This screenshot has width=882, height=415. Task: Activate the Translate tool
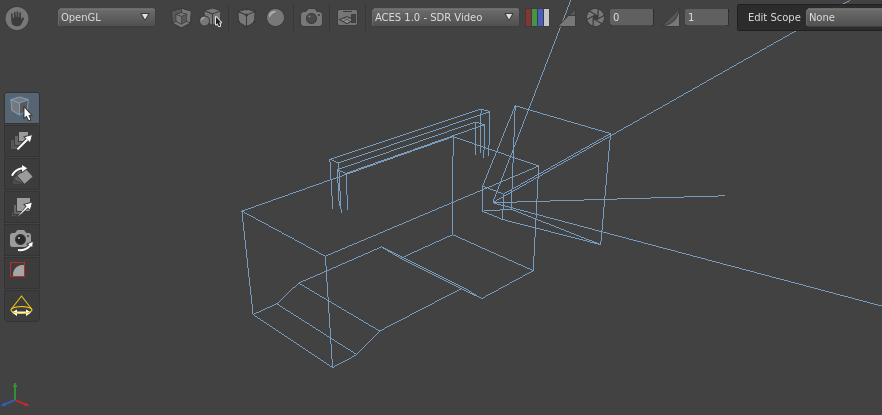pos(21,141)
